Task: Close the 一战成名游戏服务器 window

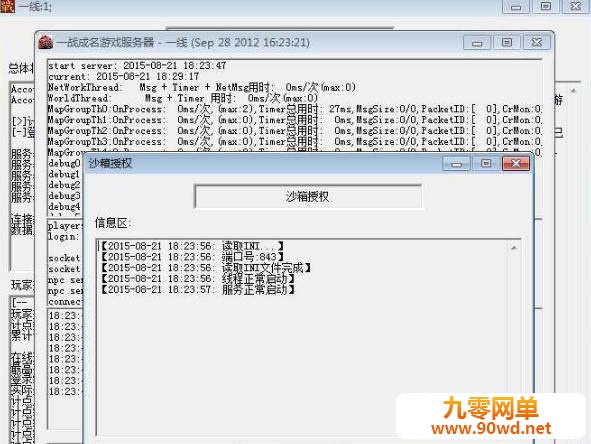Action: click(x=536, y=43)
